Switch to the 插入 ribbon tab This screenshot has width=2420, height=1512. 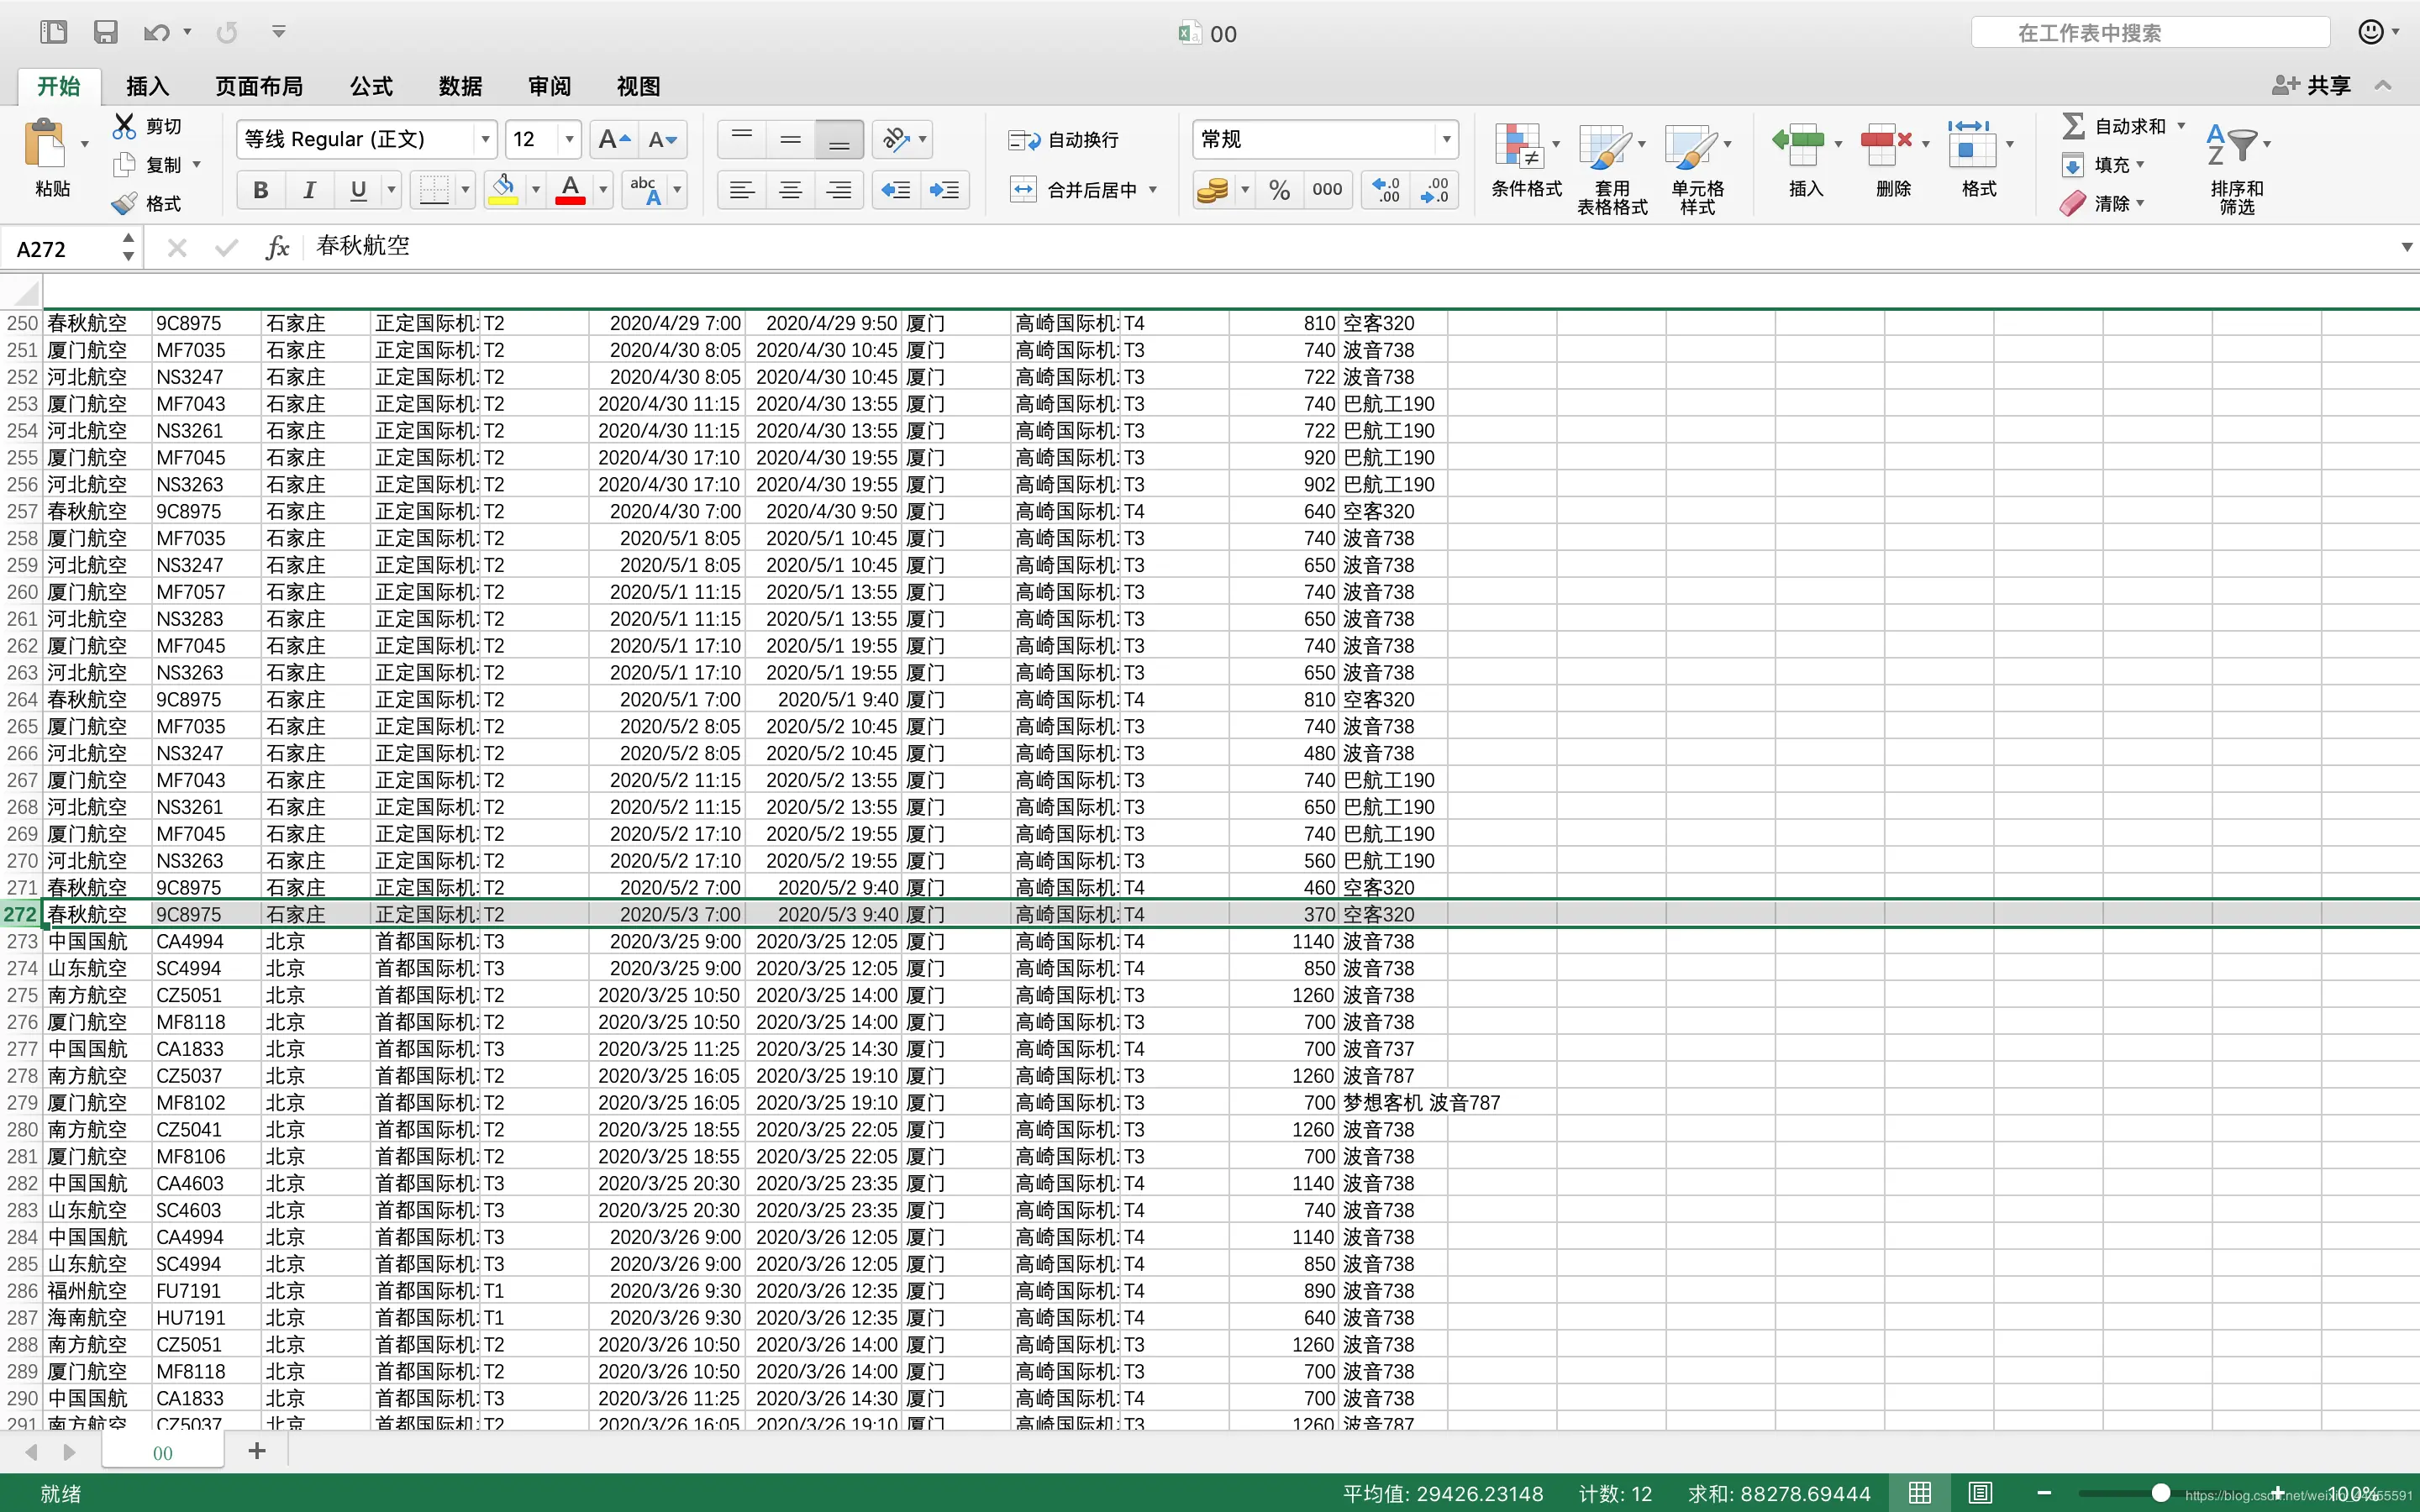click(x=147, y=86)
